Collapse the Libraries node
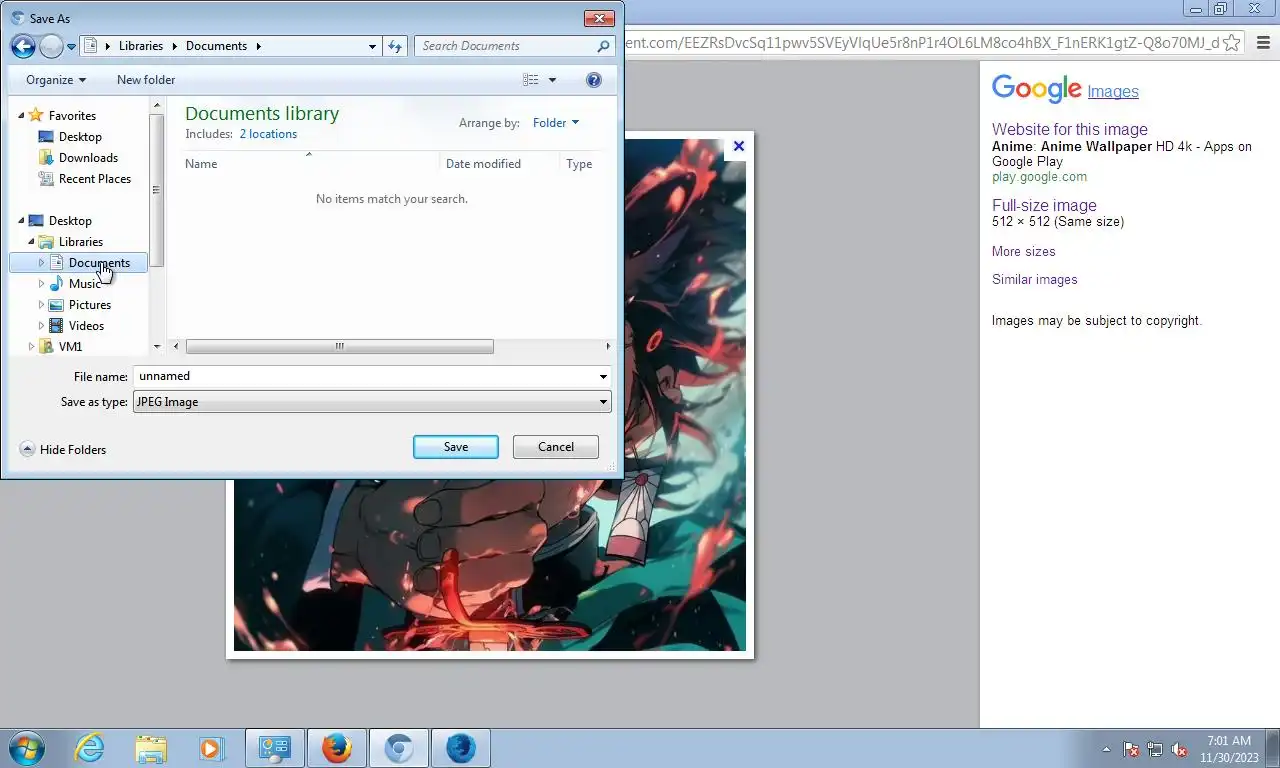This screenshot has width=1280, height=768. pos(31,241)
